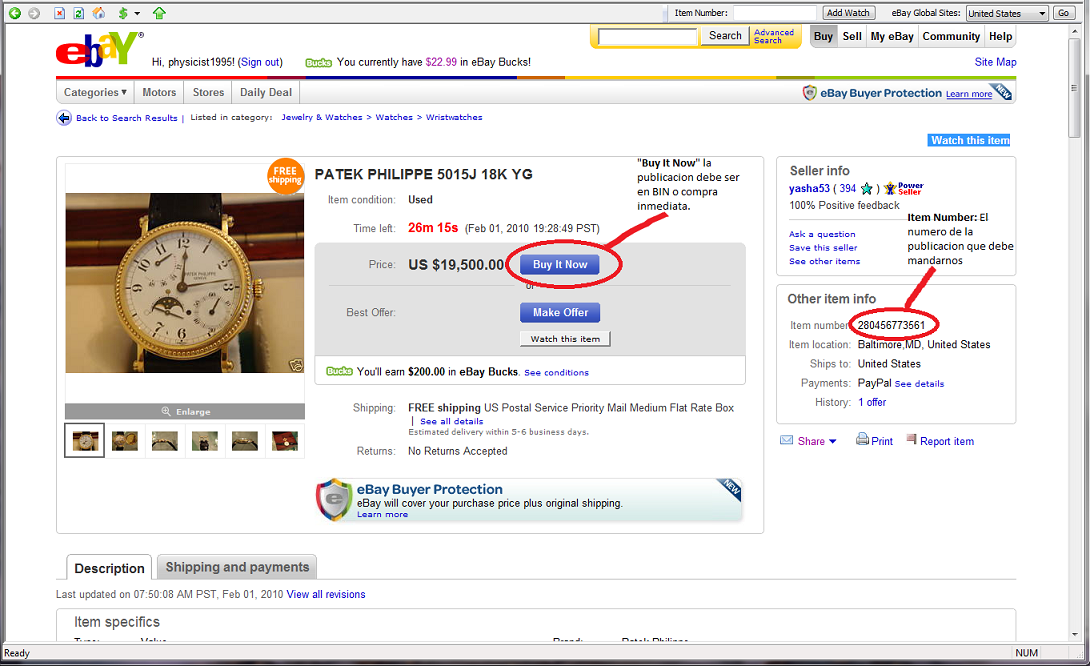Select the third watch thumbnail
The height and width of the screenshot is (666, 1090).
(x=165, y=440)
